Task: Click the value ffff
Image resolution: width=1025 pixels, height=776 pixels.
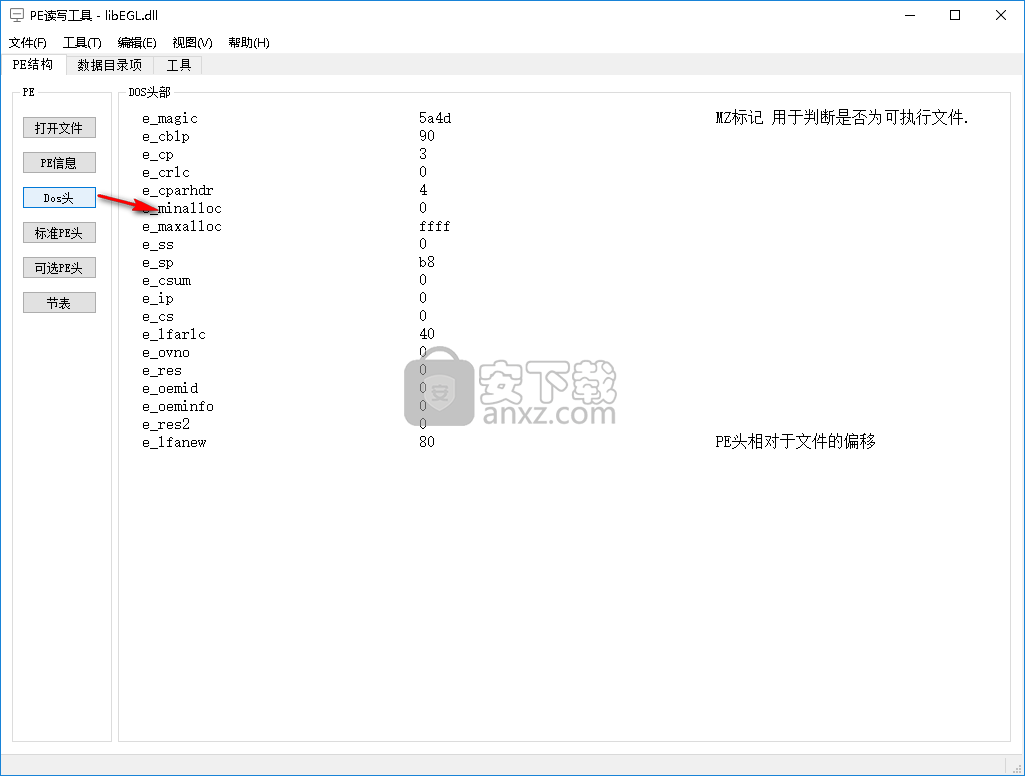Action: coord(435,226)
